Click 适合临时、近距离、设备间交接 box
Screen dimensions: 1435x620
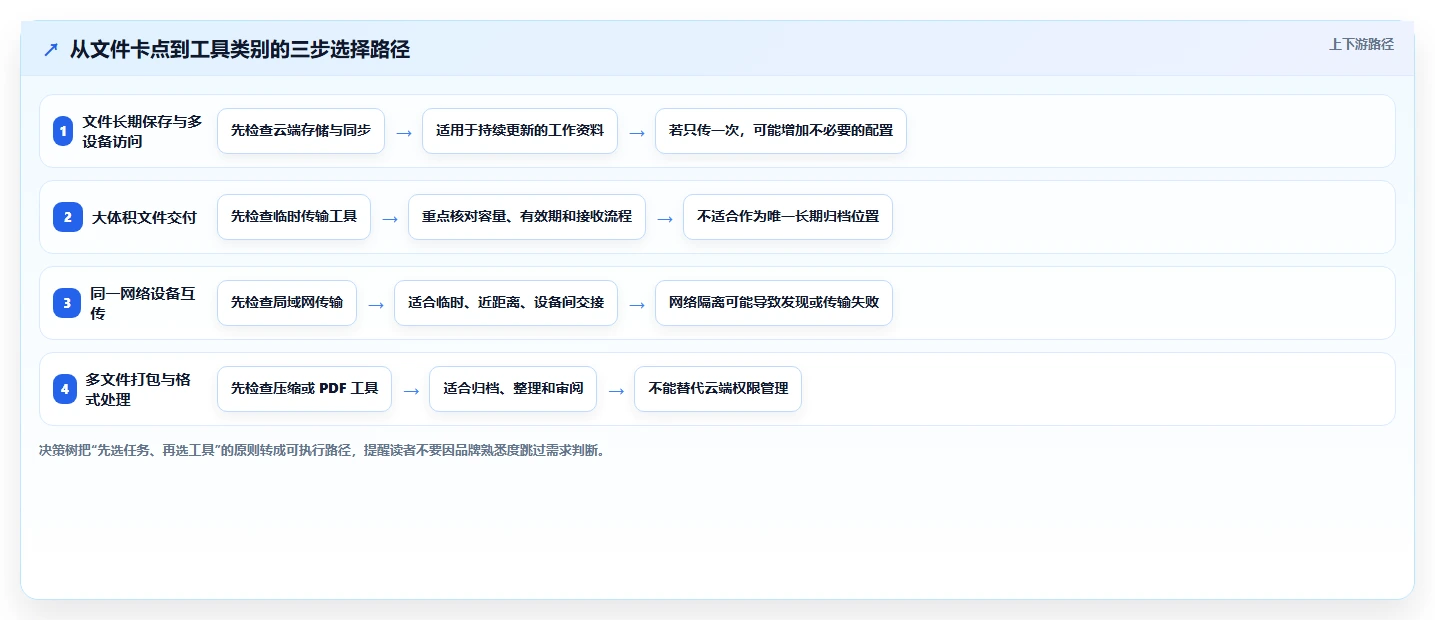pos(506,303)
